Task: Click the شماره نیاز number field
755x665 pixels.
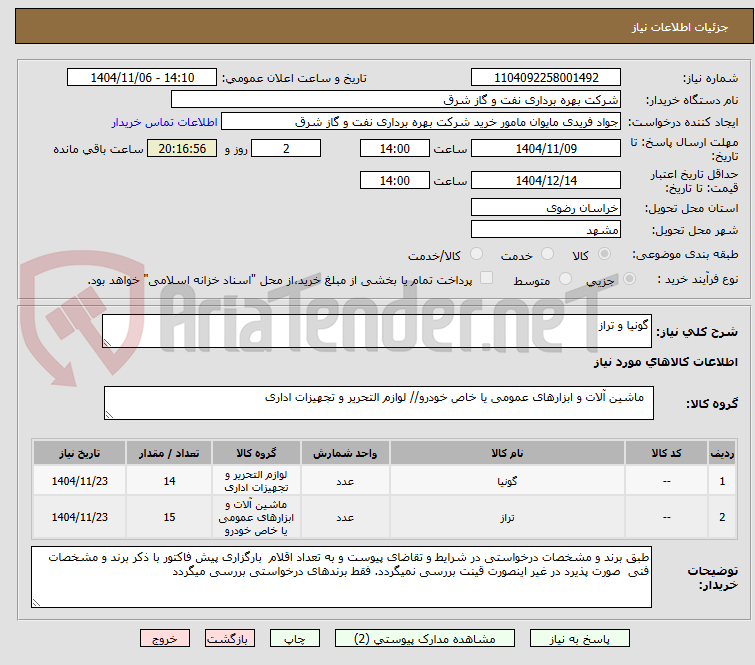Action: [x=546, y=78]
